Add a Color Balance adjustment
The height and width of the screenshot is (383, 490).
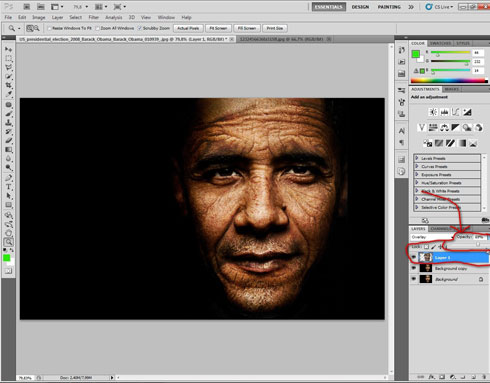[x=444, y=127]
